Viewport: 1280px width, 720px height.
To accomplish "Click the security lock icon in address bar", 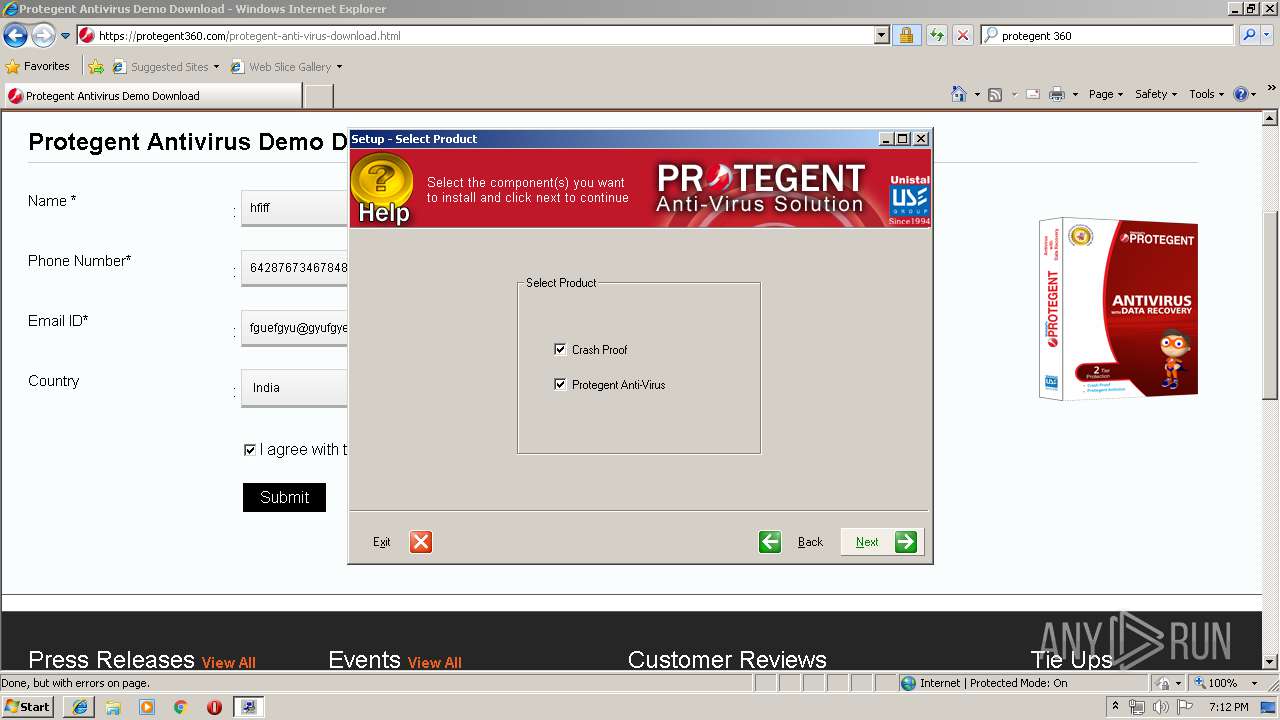I will [x=906, y=36].
